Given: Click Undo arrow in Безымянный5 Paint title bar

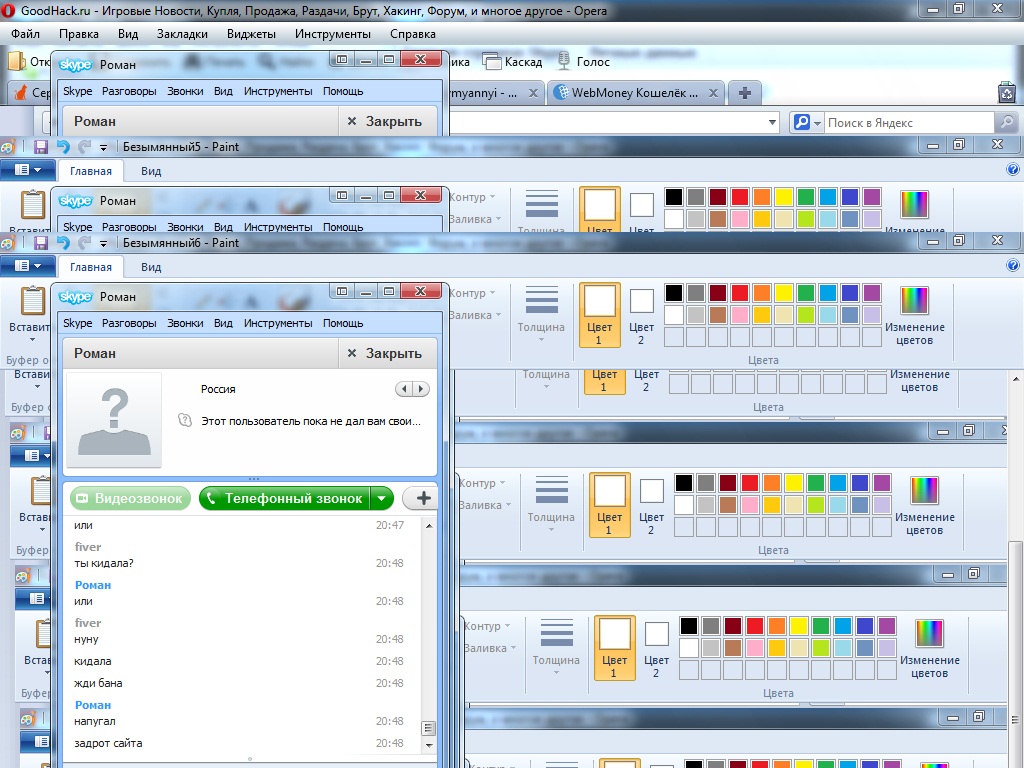Looking at the screenshot, I should (63, 147).
